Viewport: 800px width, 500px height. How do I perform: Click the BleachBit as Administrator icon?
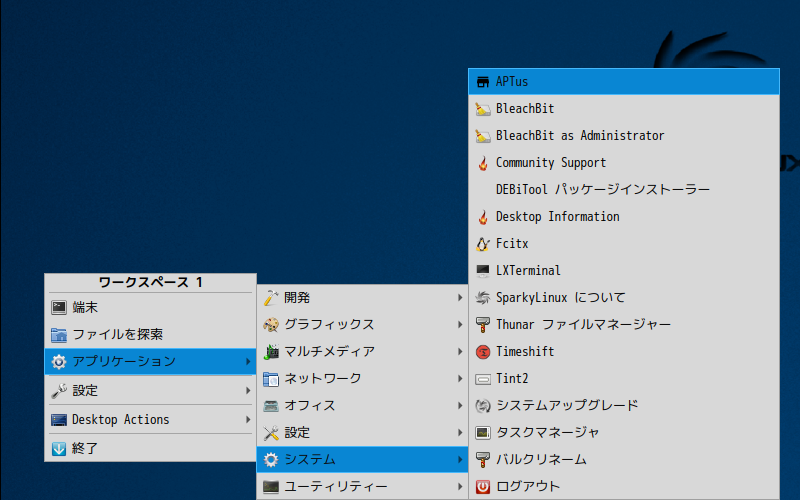click(x=483, y=136)
